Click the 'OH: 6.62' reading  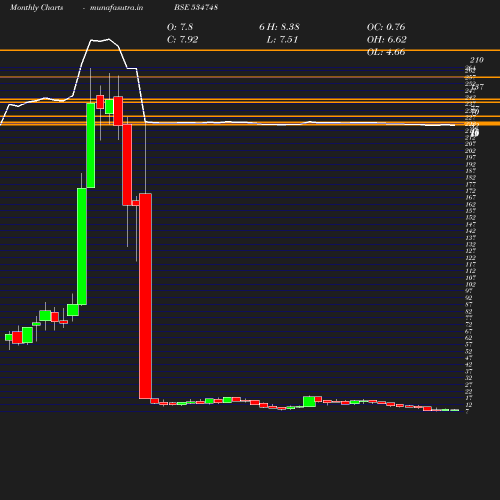(x=387, y=39)
